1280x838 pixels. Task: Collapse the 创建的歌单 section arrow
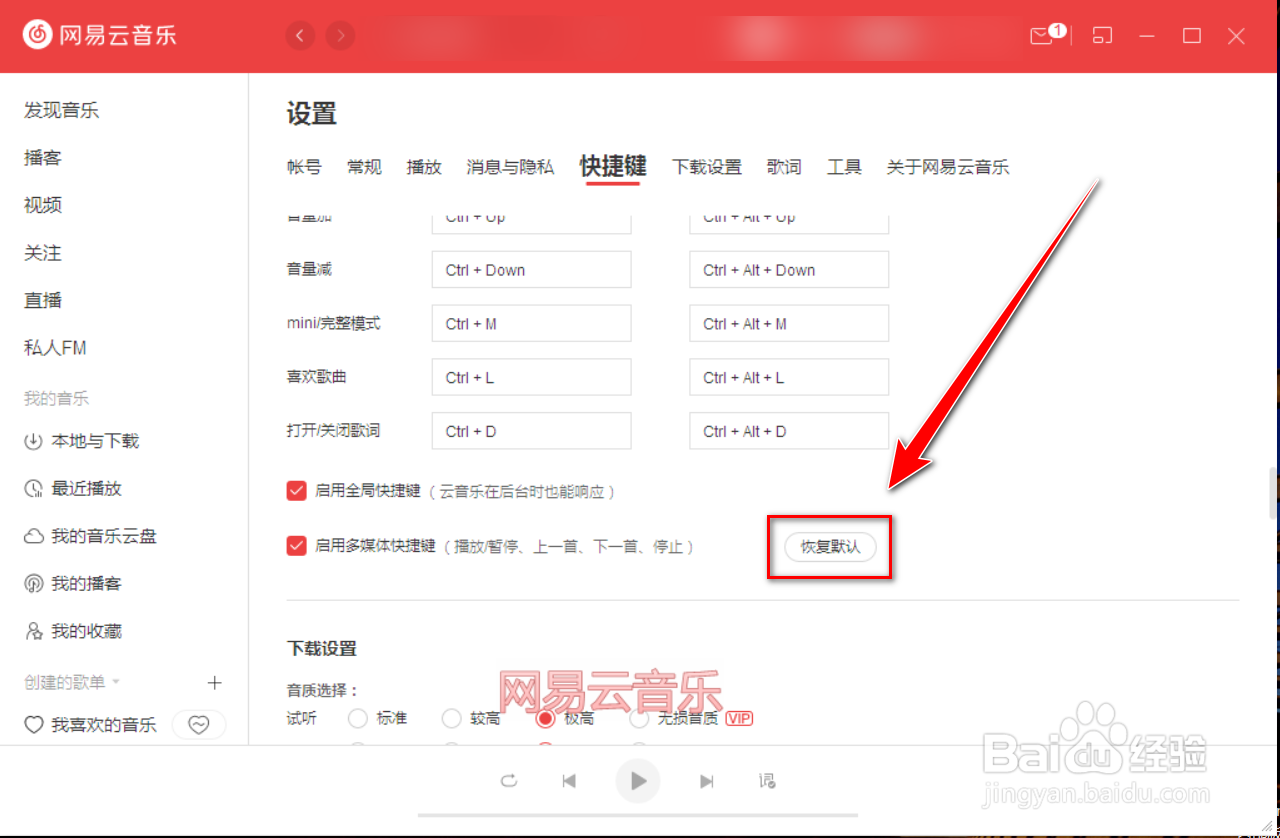[116, 682]
